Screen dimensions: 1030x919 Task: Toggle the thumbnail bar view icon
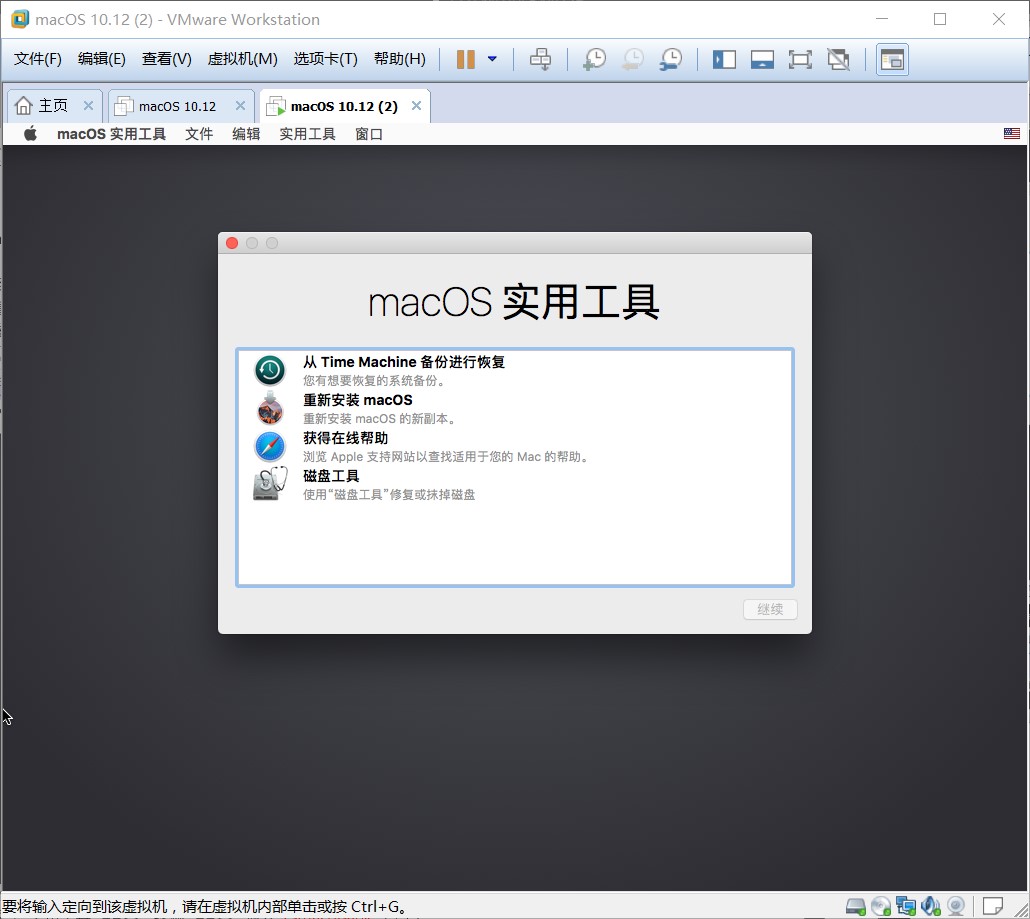coord(762,60)
